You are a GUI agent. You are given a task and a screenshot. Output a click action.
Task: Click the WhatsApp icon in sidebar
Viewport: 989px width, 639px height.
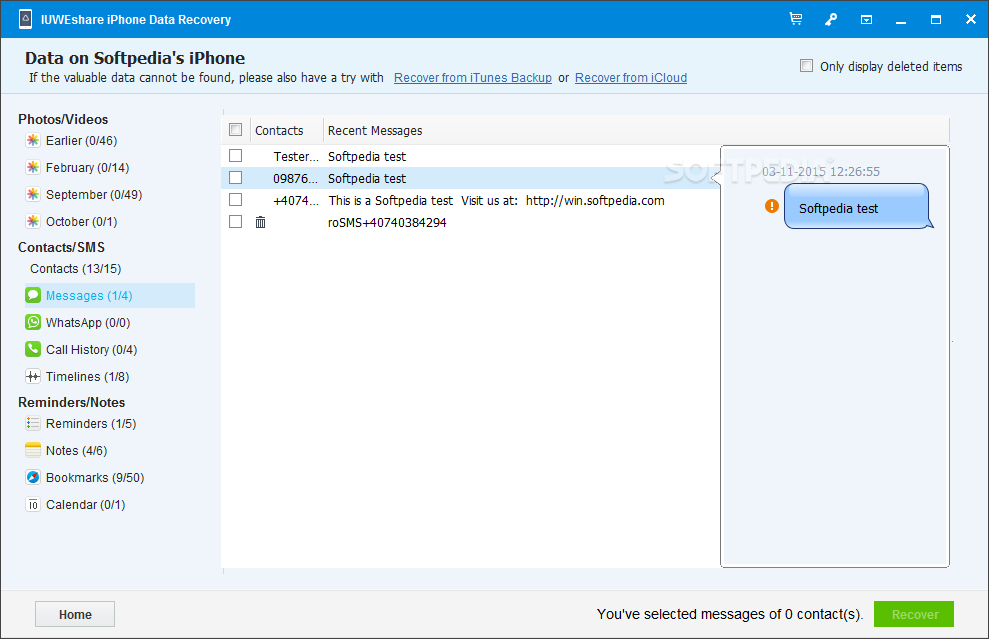33,322
